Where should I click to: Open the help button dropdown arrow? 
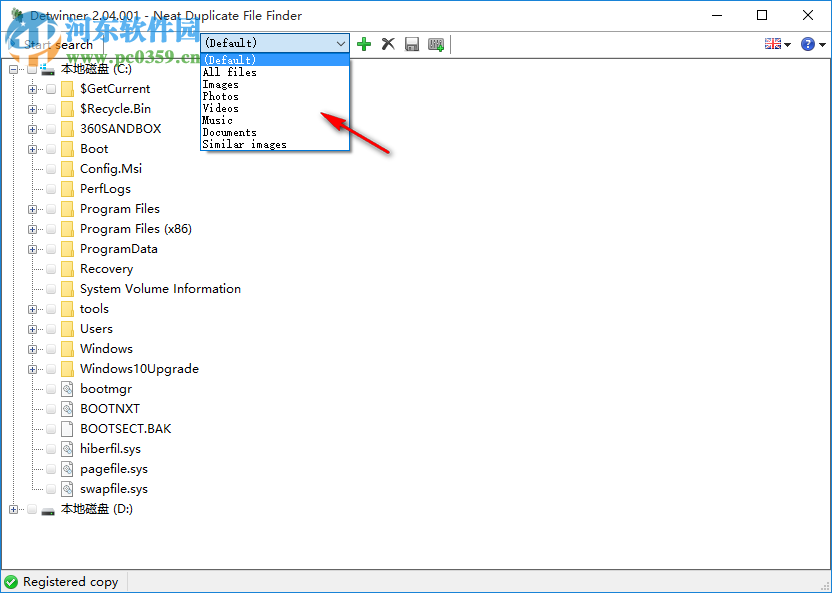[x=822, y=45]
